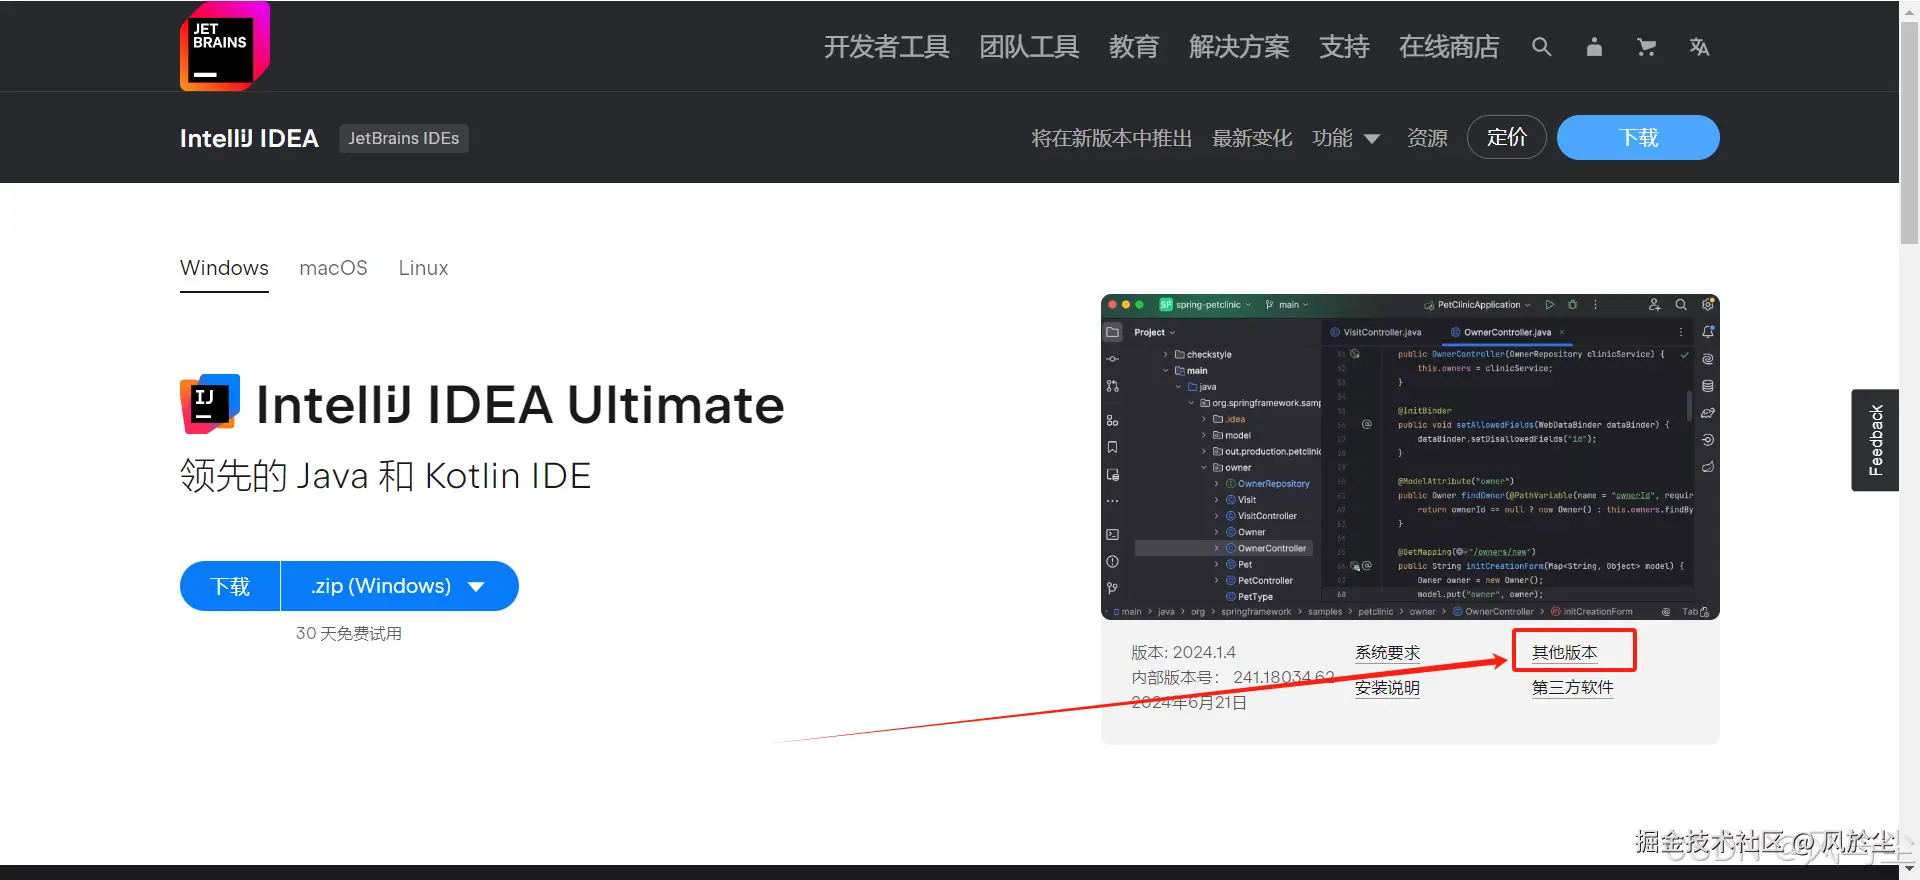Open 解决方案 menu
The height and width of the screenshot is (880, 1920).
click(x=1239, y=47)
